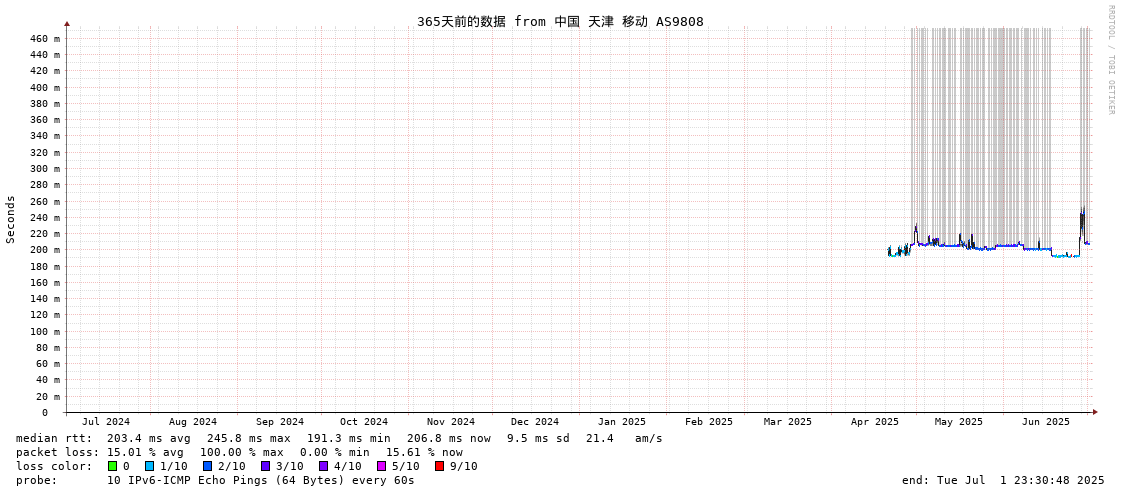Click the 'Jun 2025' x-axis label
1121x494 pixels.
coord(1047,422)
